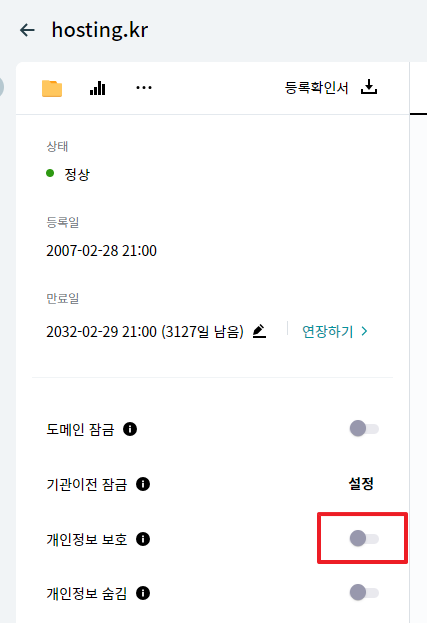Go back using the left arrow

27,30
